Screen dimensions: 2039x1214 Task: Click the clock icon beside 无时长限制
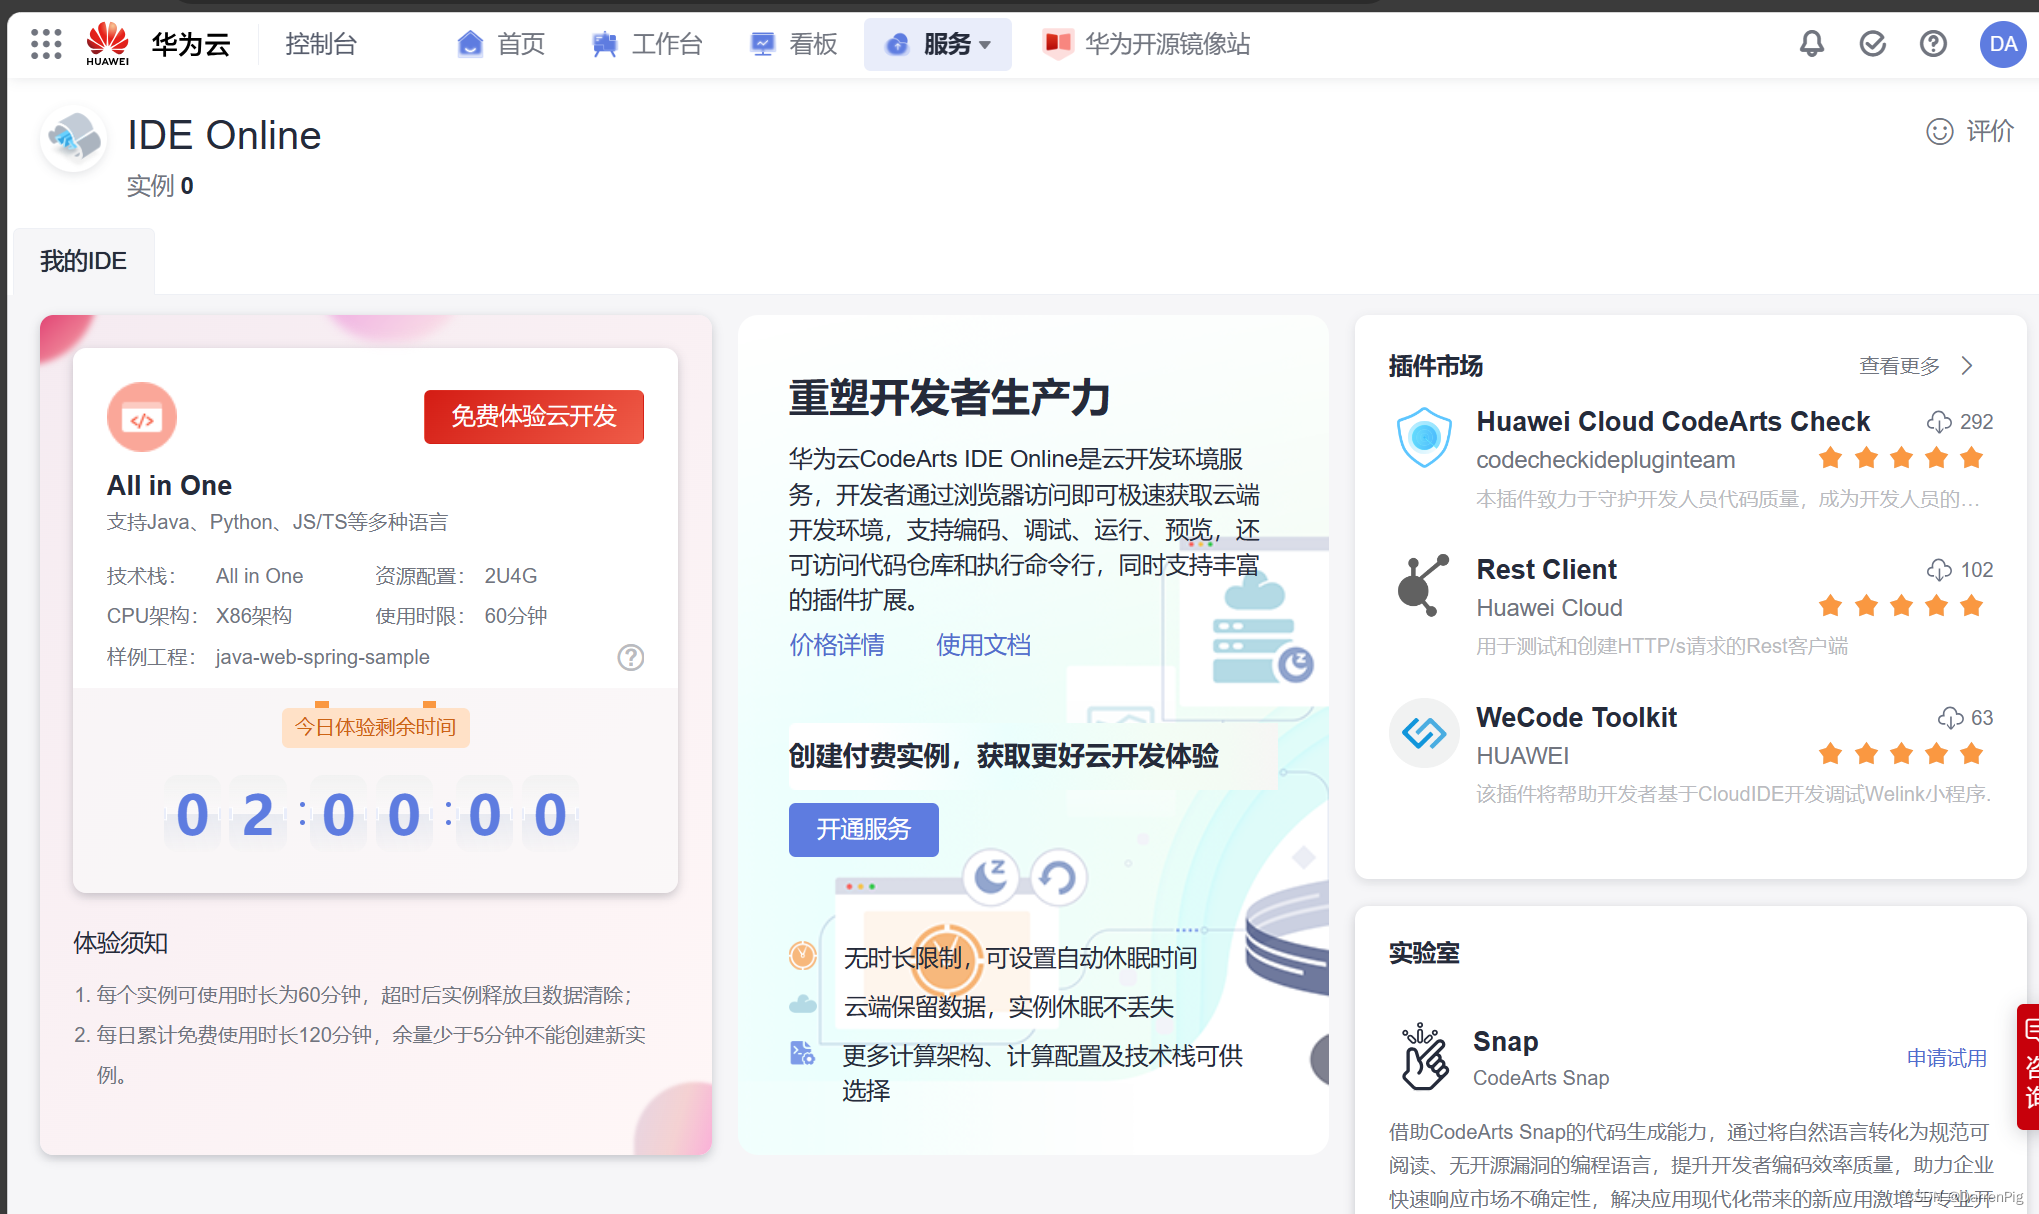(x=803, y=957)
